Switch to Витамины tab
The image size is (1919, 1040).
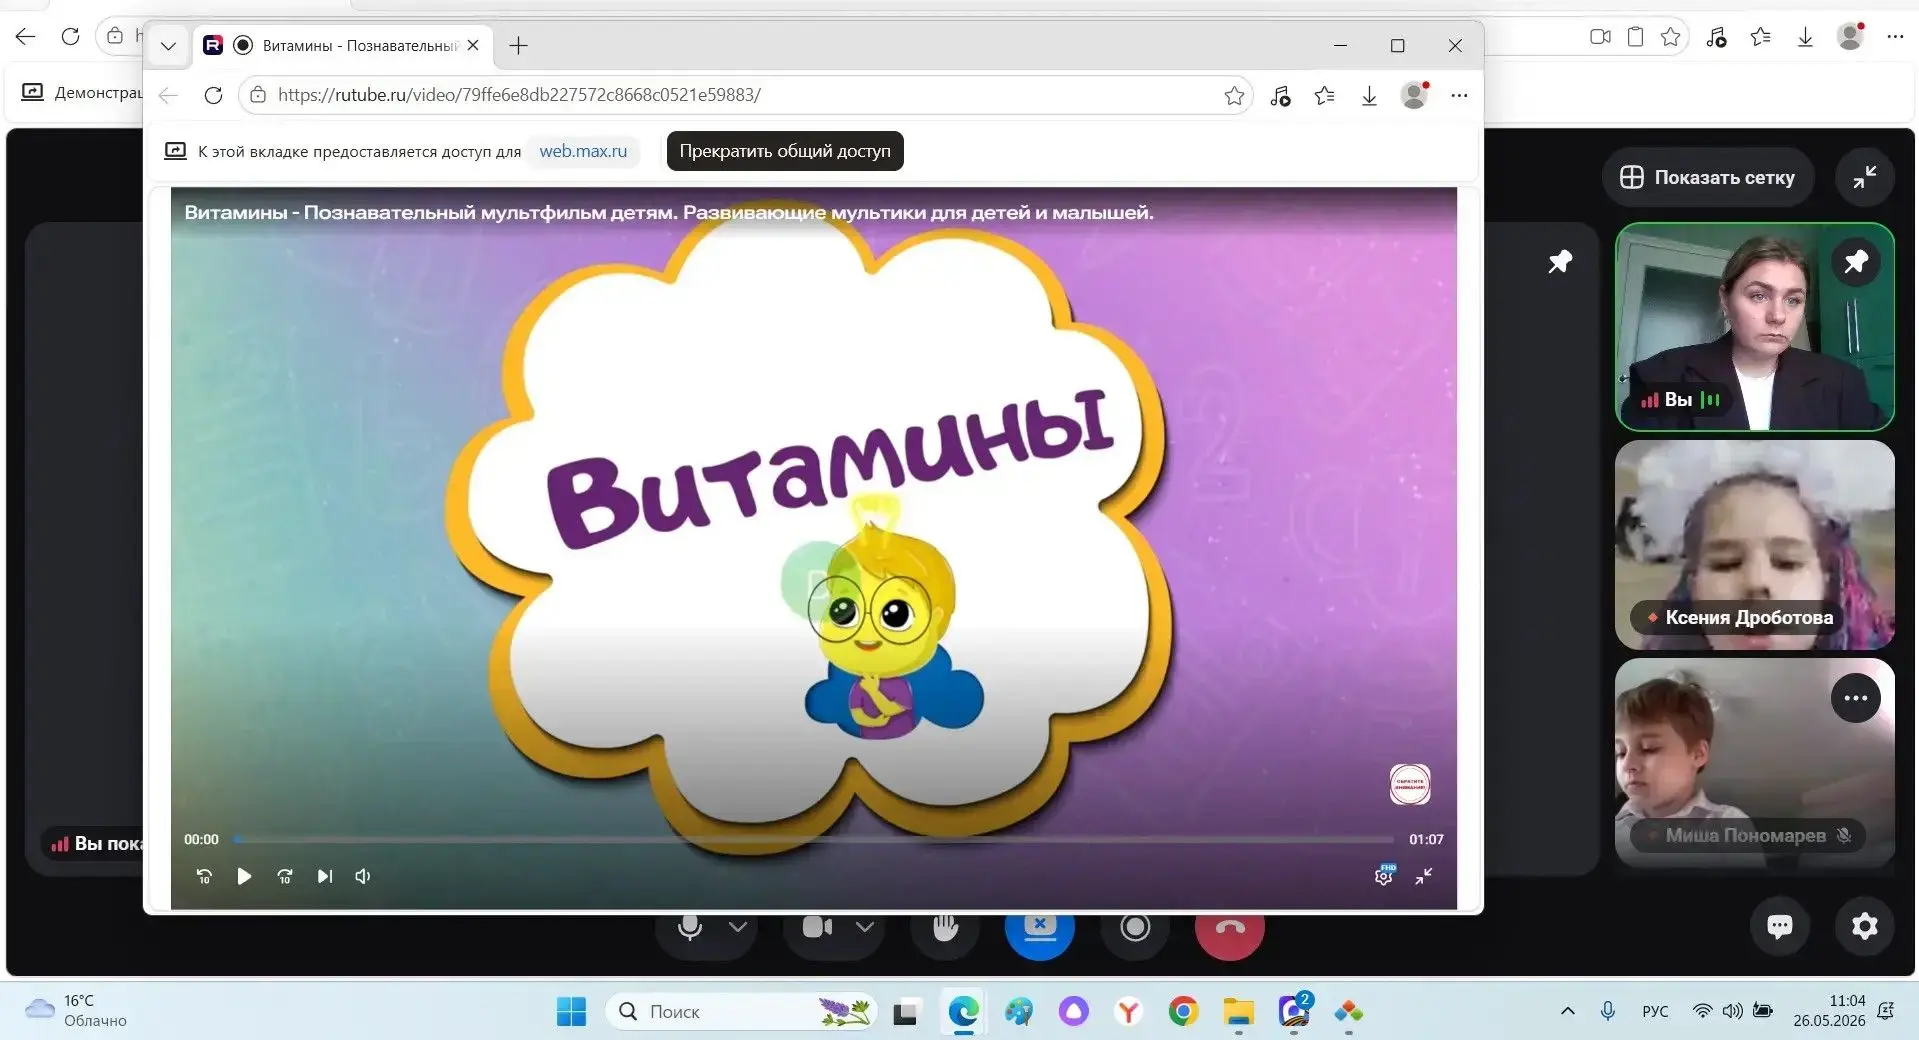[x=342, y=46]
